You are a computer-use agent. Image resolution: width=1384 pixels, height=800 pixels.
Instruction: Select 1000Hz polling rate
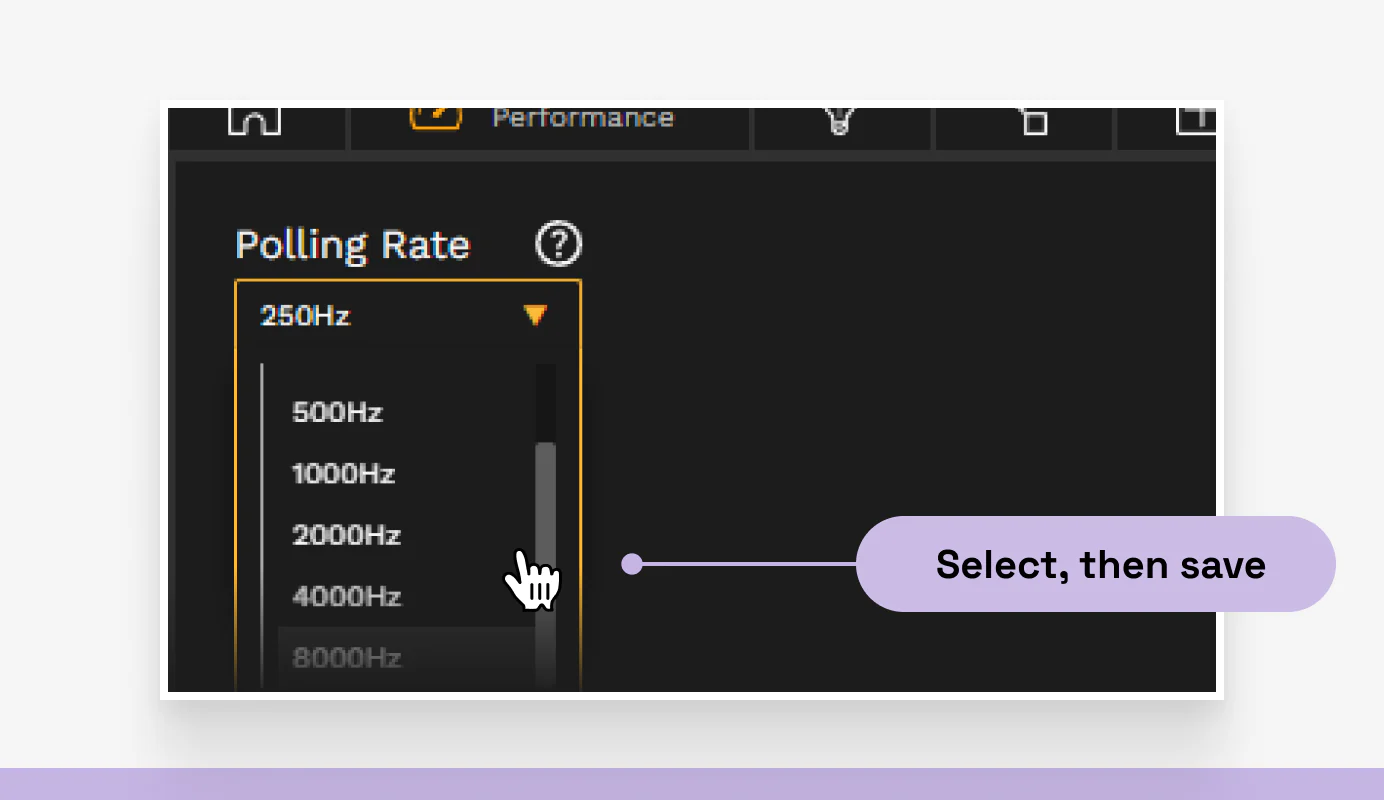(342, 474)
